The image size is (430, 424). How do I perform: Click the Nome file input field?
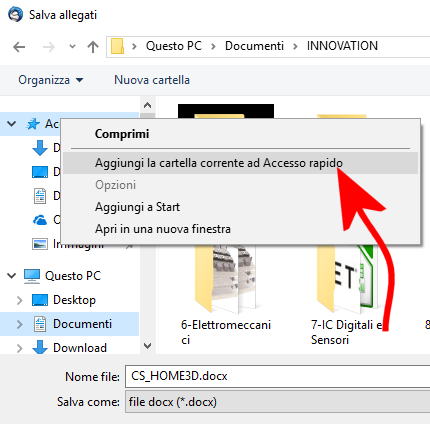click(278, 376)
